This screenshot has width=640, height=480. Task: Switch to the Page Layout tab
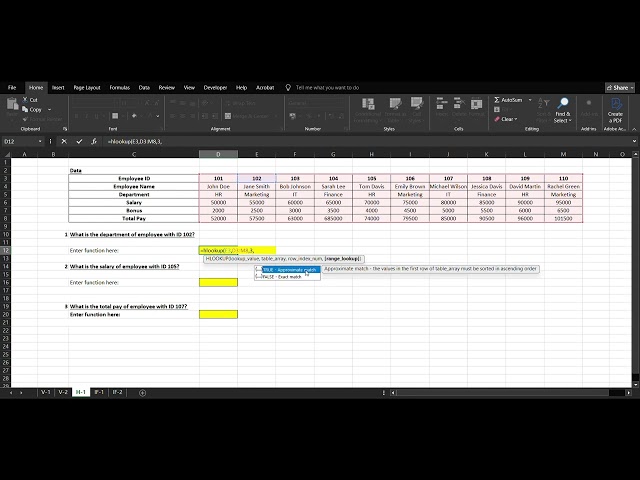pyautogui.click(x=87, y=87)
